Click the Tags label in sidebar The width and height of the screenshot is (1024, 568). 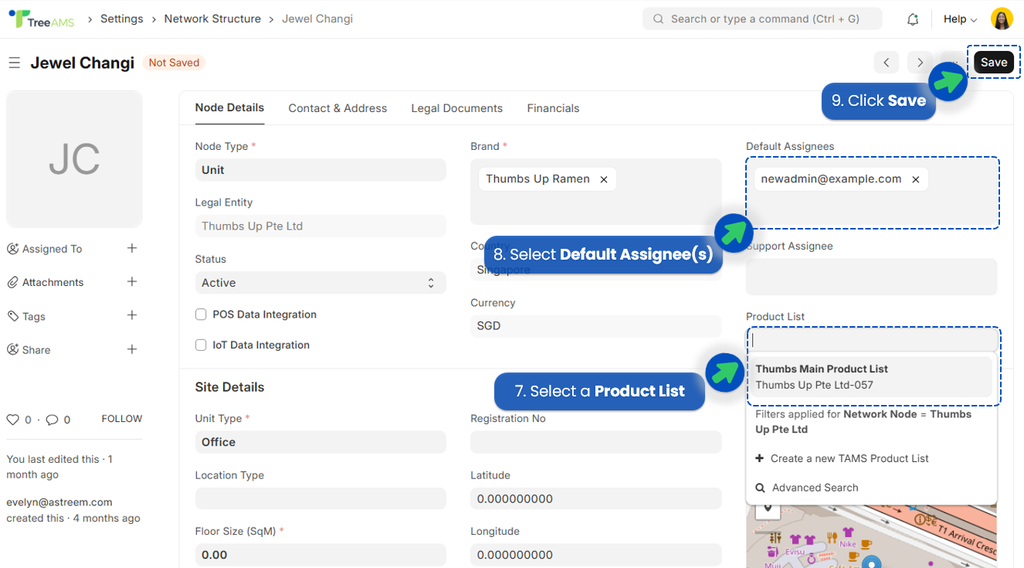[x=34, y=316]
